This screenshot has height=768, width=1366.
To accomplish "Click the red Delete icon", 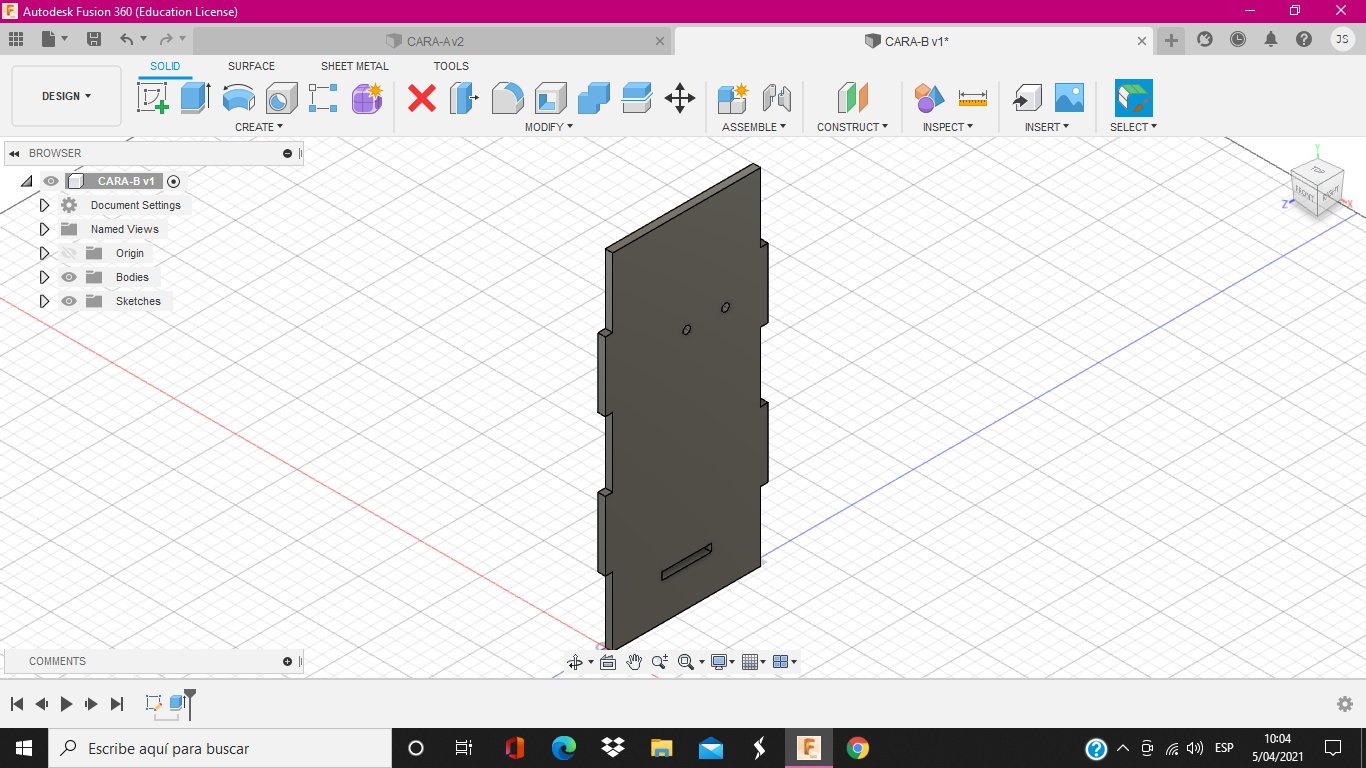I will coord(422,98).
